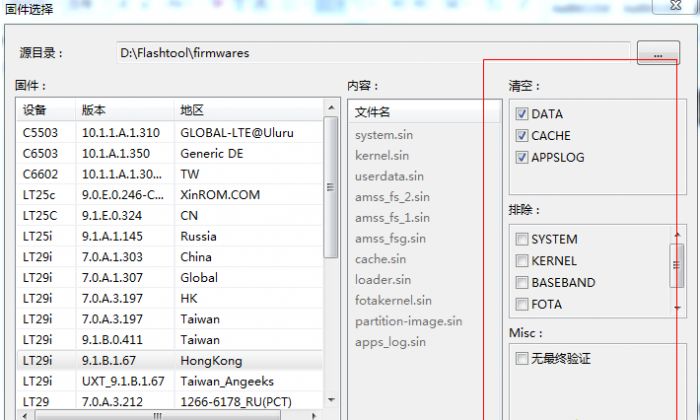
Task: Click left arrow of horizontal scrollbar
Action: pos(25,416)
